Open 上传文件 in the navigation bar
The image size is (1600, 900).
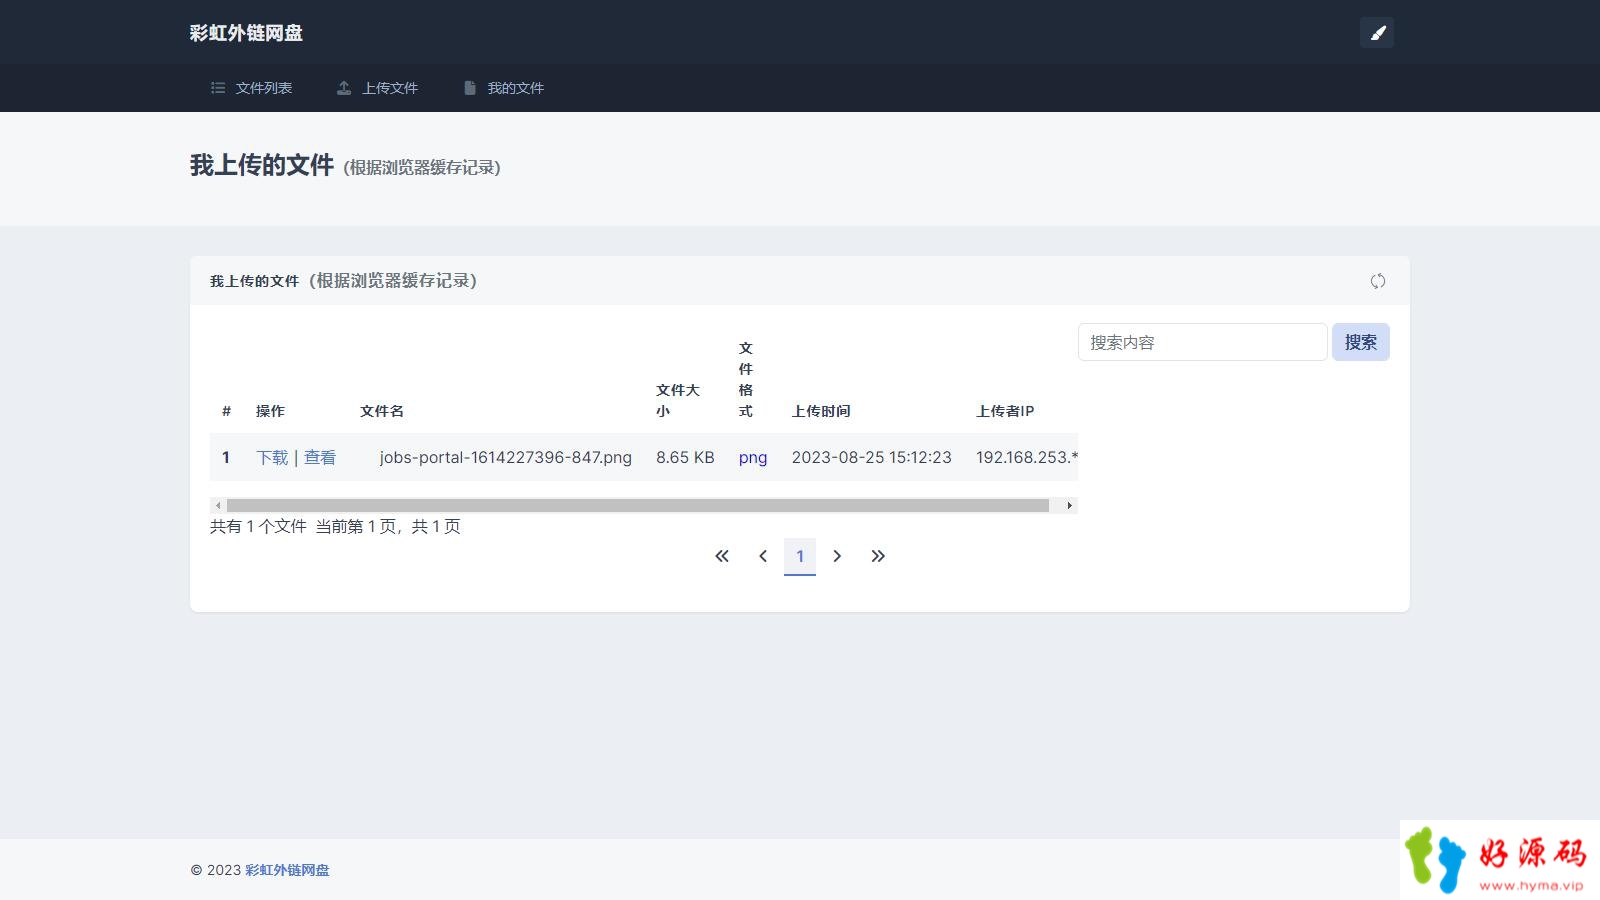[x=377, y=88]
